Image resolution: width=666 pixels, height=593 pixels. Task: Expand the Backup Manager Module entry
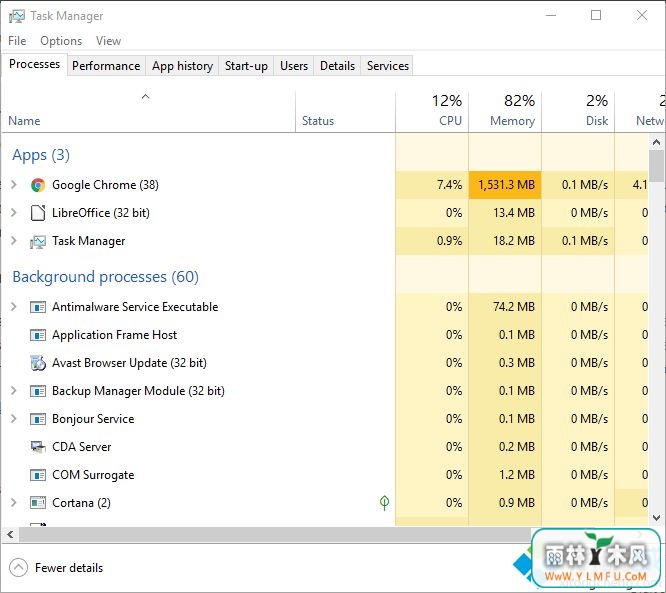[14, 391]
